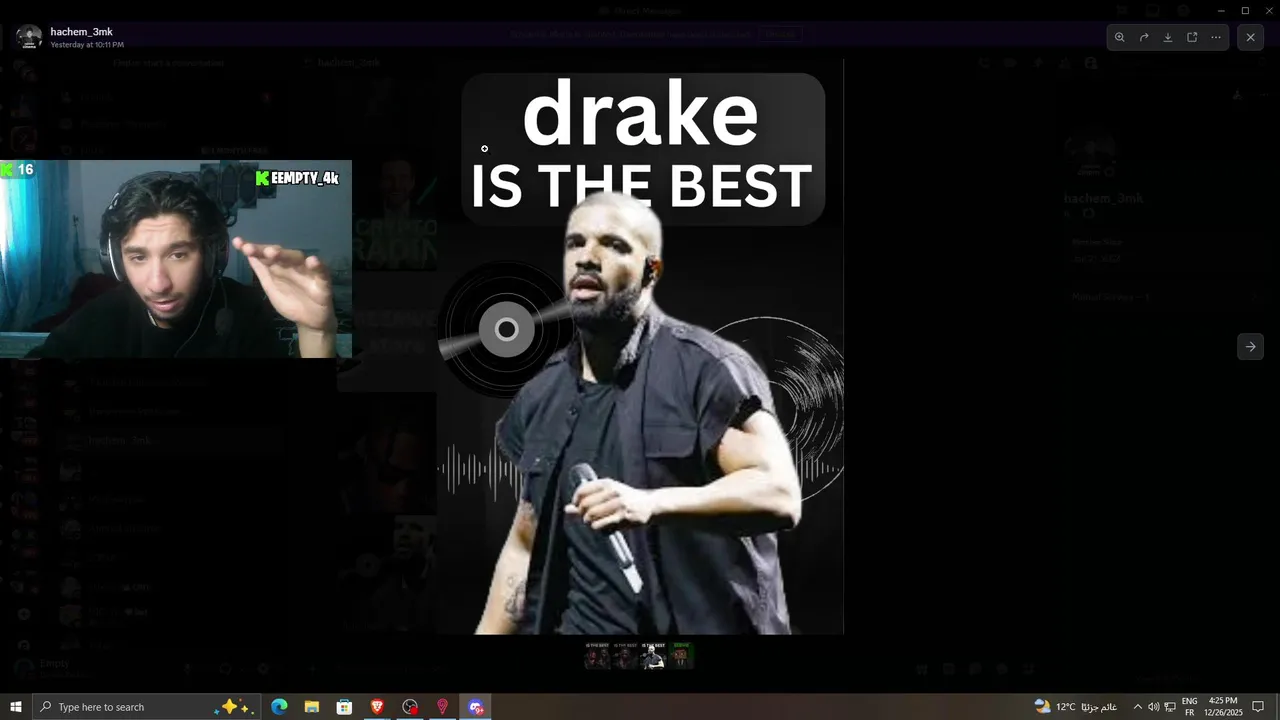Zoom into the image with the magnifier icon
The image size is (1280, 720).
click(1120, 37)
